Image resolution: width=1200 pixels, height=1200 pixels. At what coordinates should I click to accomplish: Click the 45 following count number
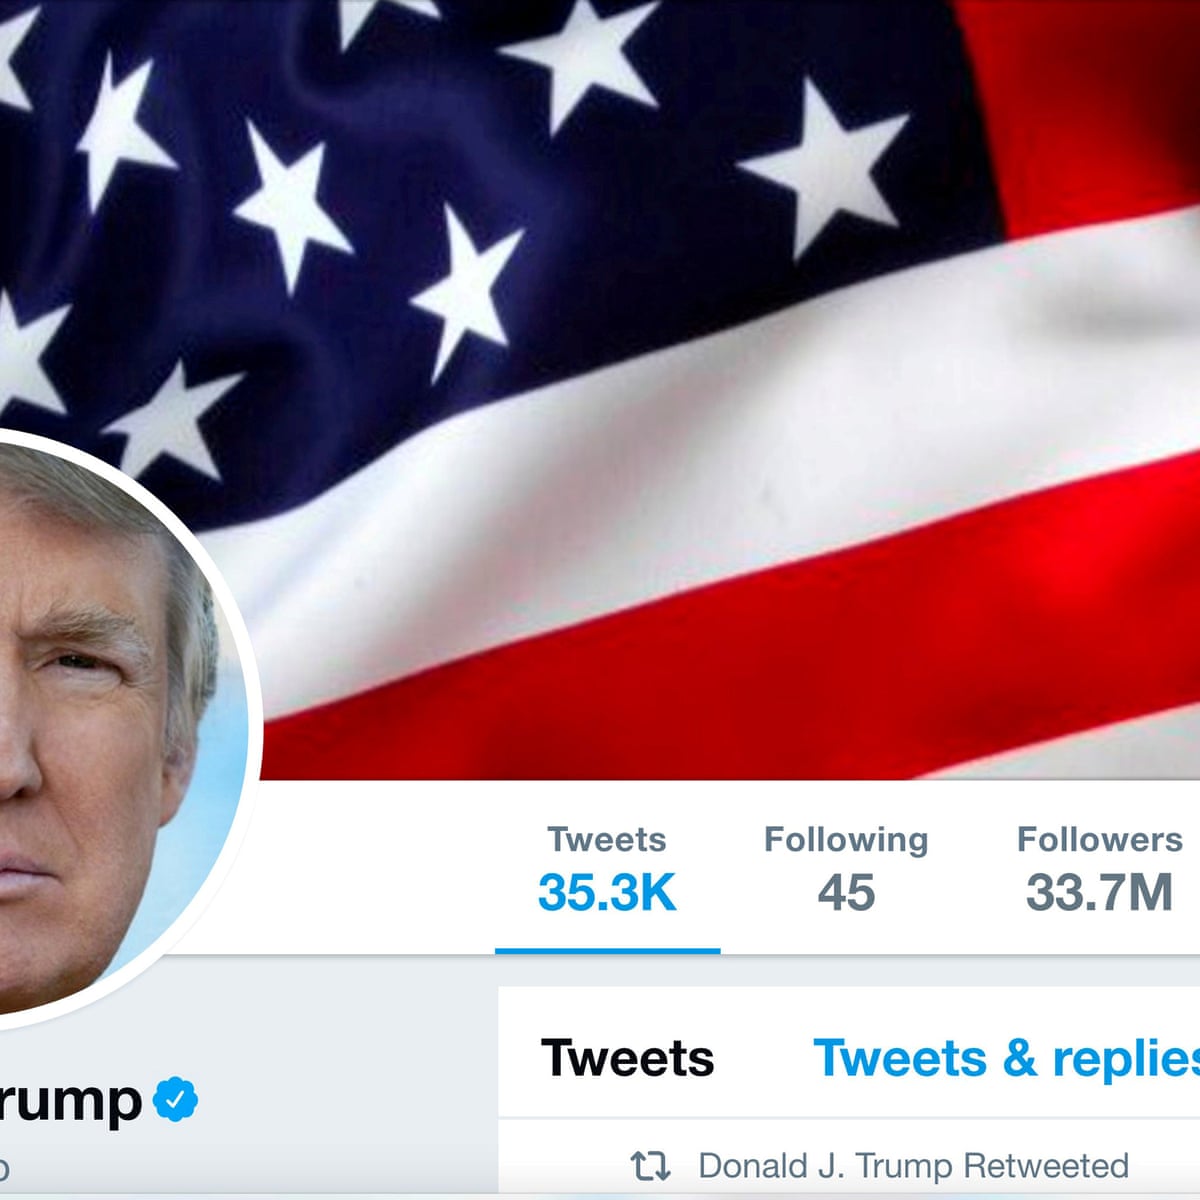[x=846, y=893]
